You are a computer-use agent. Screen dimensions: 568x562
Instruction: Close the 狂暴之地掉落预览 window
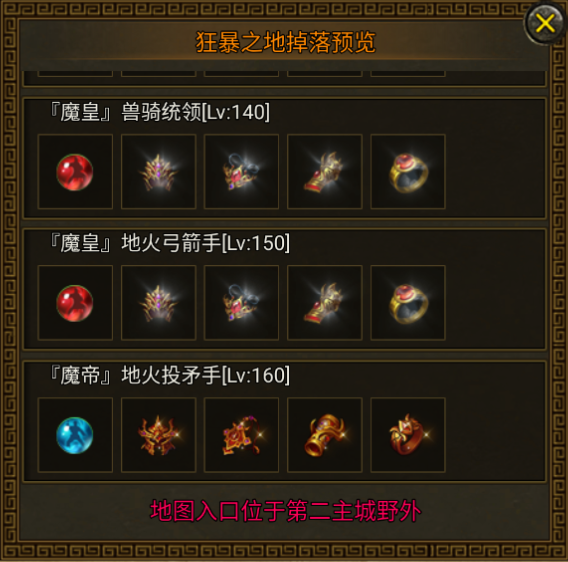(x=545, y=24)
